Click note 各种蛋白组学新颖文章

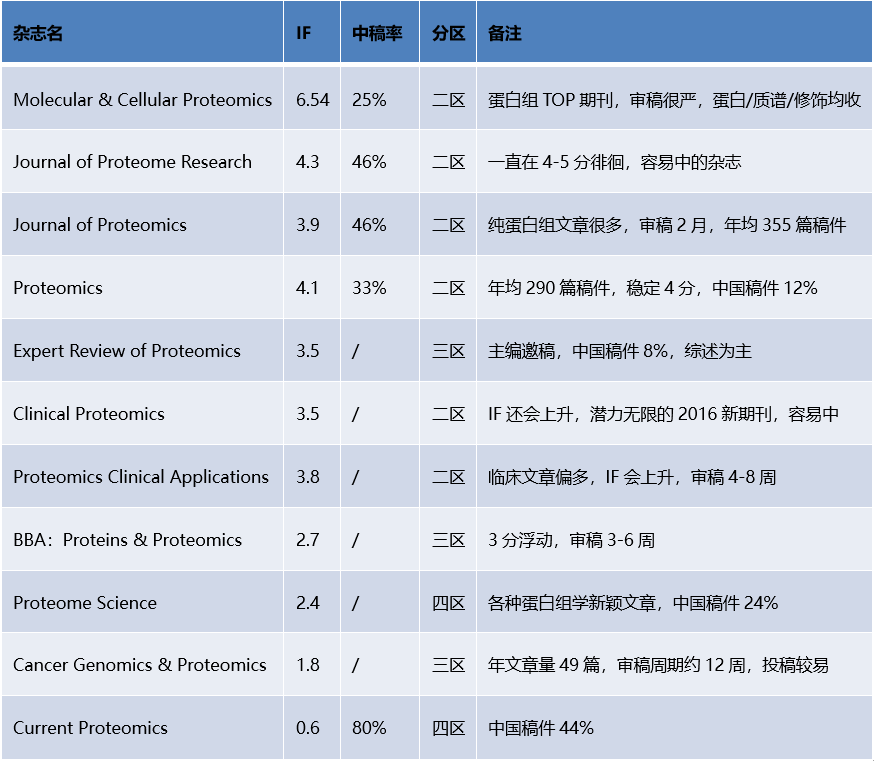[x=633, y=603]
